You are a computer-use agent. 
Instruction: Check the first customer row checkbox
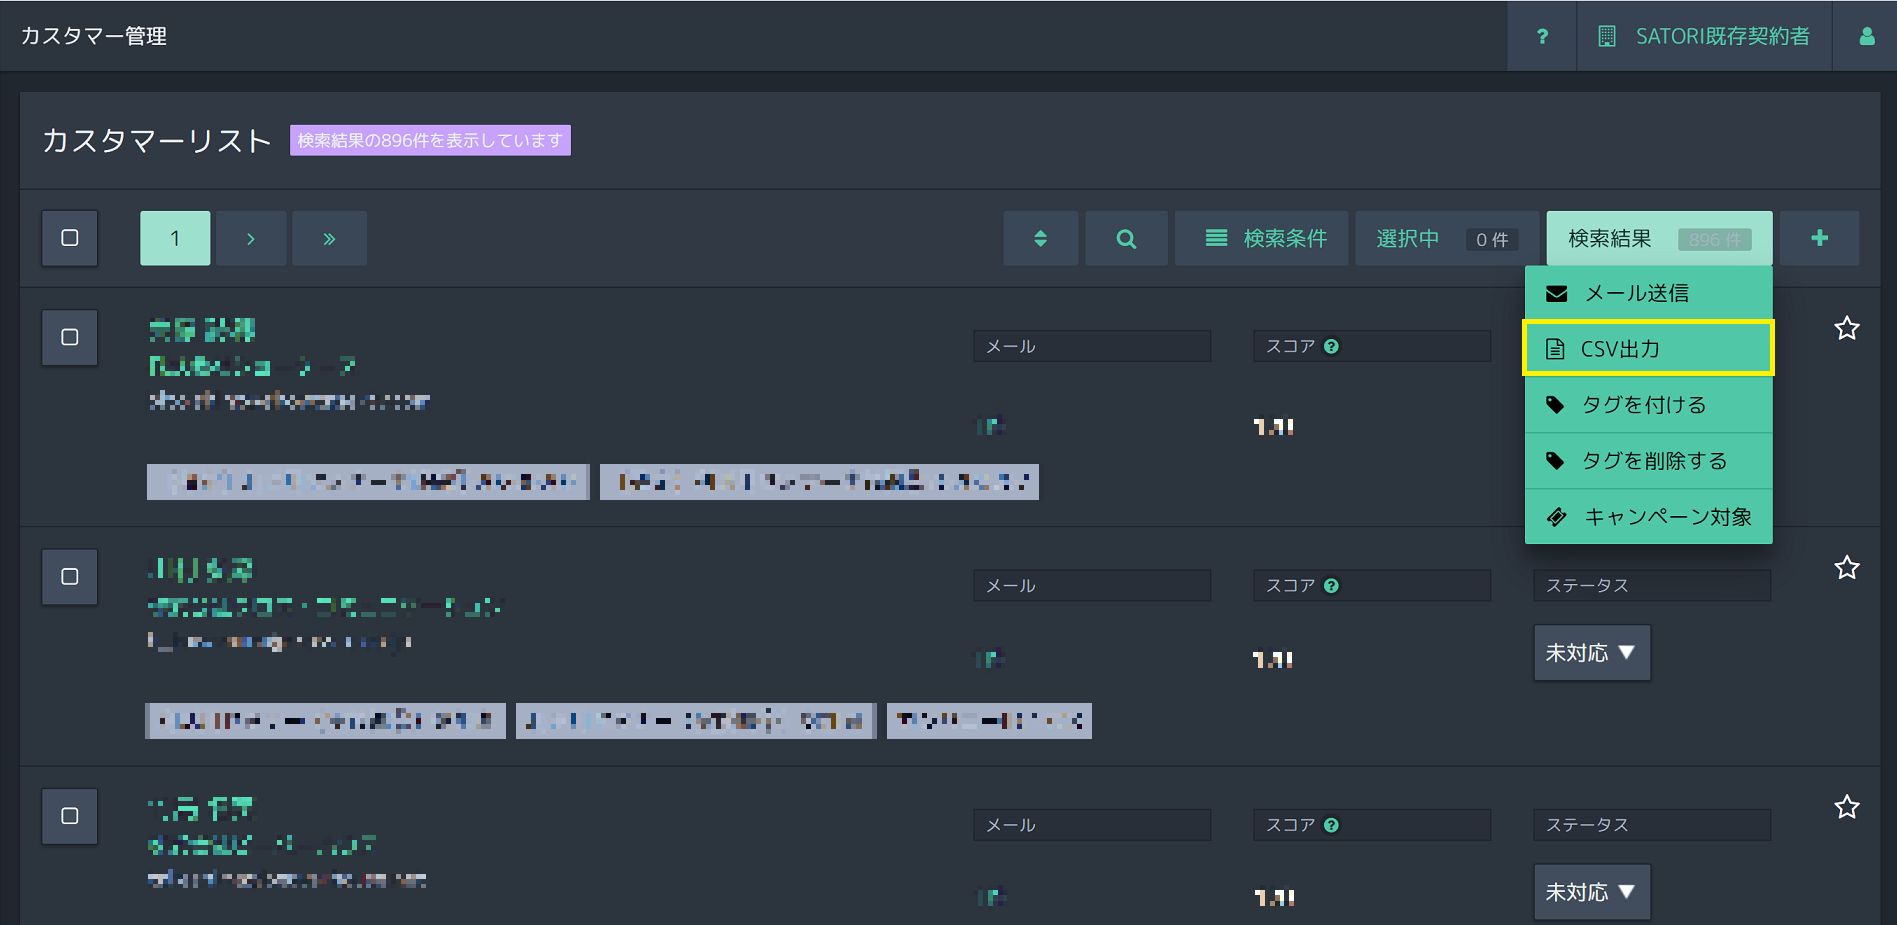tap(70, 337)
